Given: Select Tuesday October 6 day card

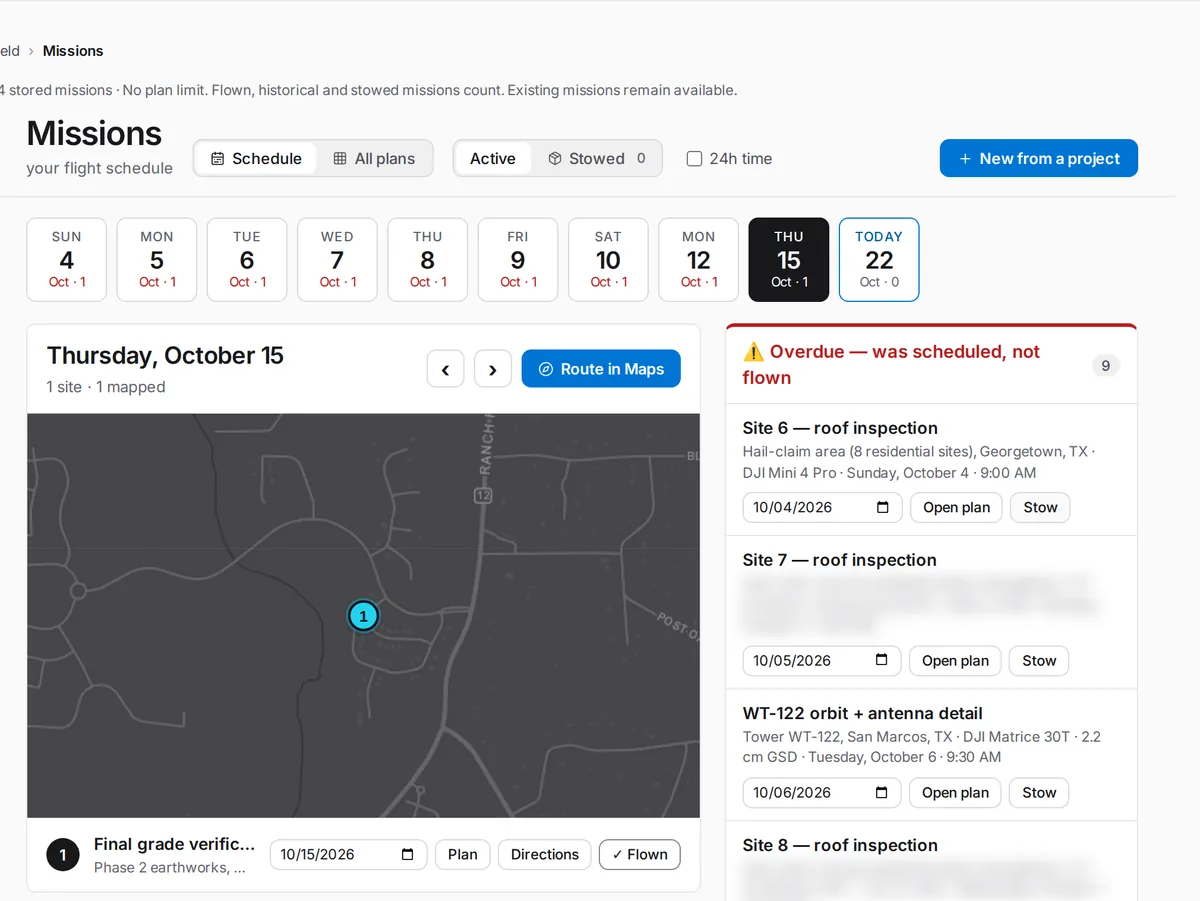Looking at the screenshot, I should tap(247, 259).
